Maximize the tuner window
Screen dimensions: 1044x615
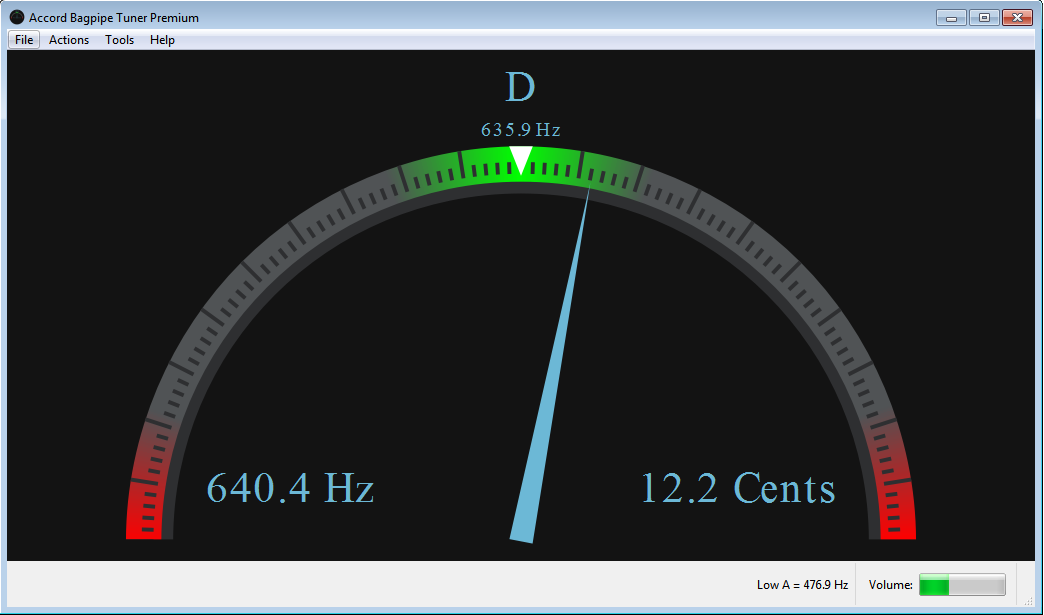point(984,18)
